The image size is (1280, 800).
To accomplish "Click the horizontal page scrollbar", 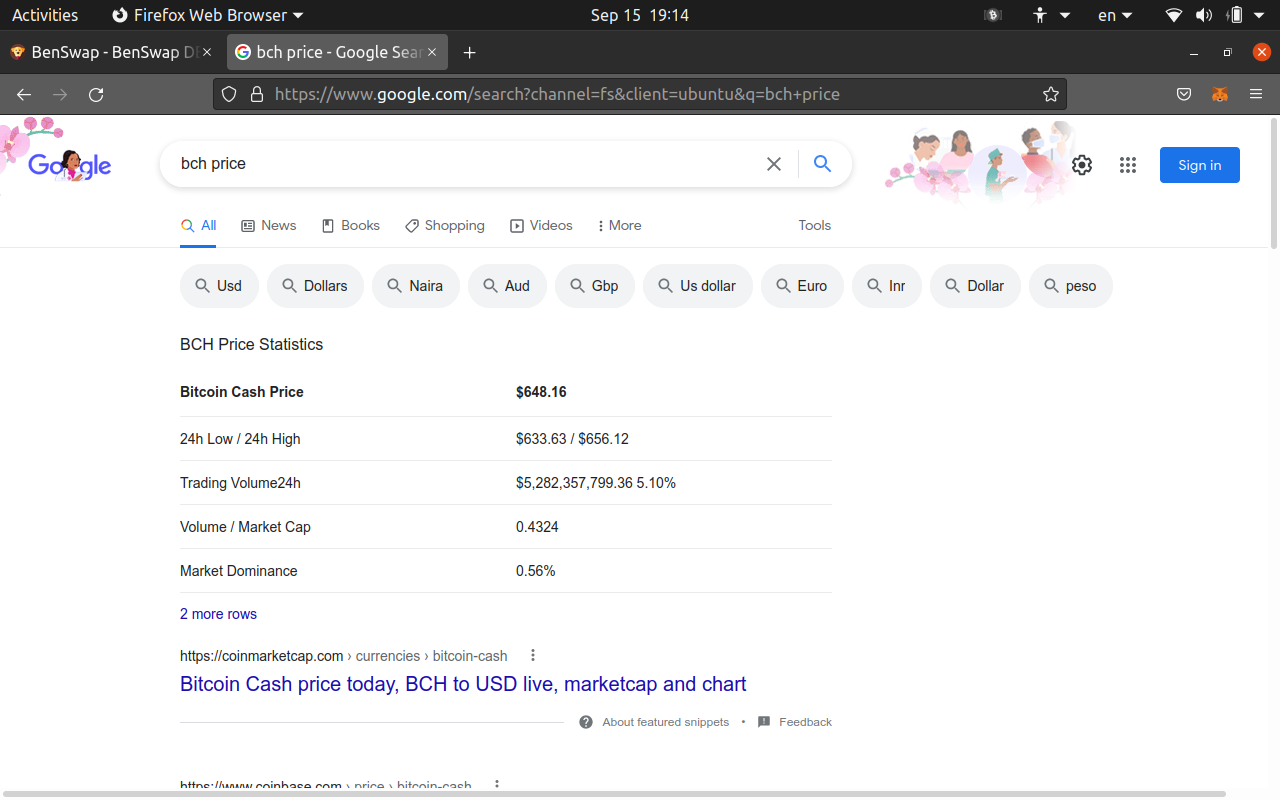I will click(613, 794).
